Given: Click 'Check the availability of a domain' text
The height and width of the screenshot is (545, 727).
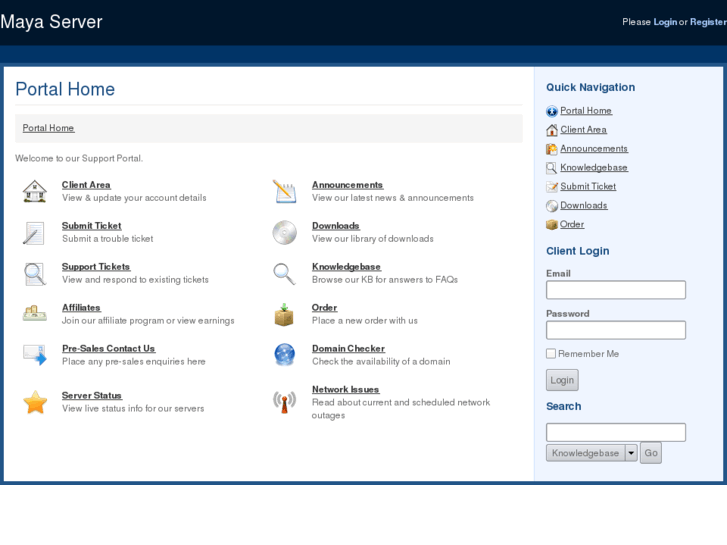Looking at the screenshot, I should (x=381, y=361).
